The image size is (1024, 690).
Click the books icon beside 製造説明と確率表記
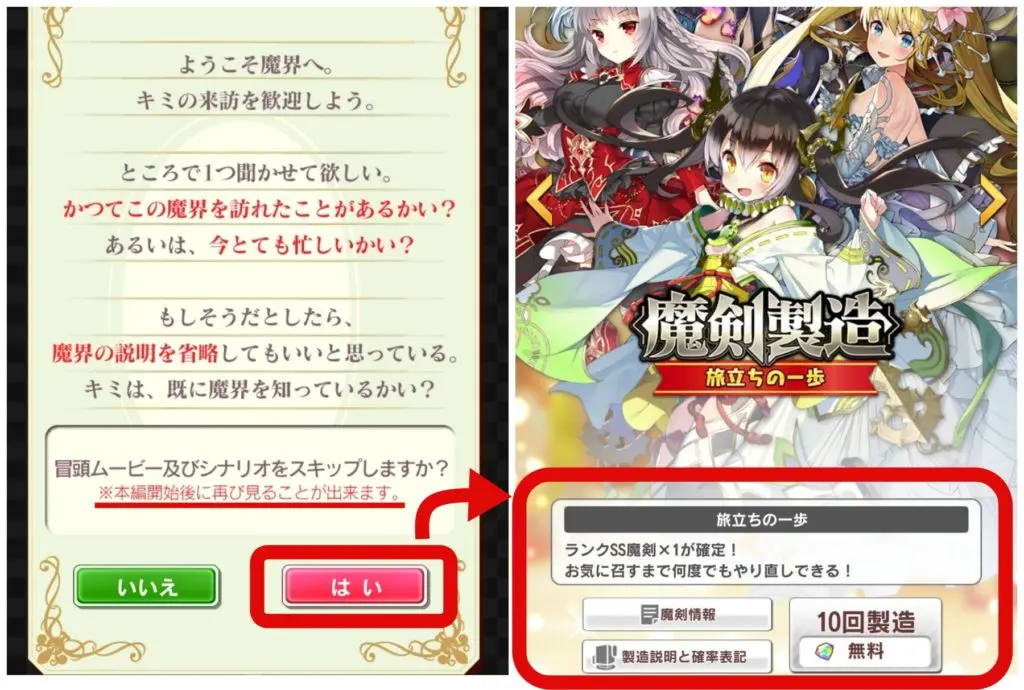(605, 656)
